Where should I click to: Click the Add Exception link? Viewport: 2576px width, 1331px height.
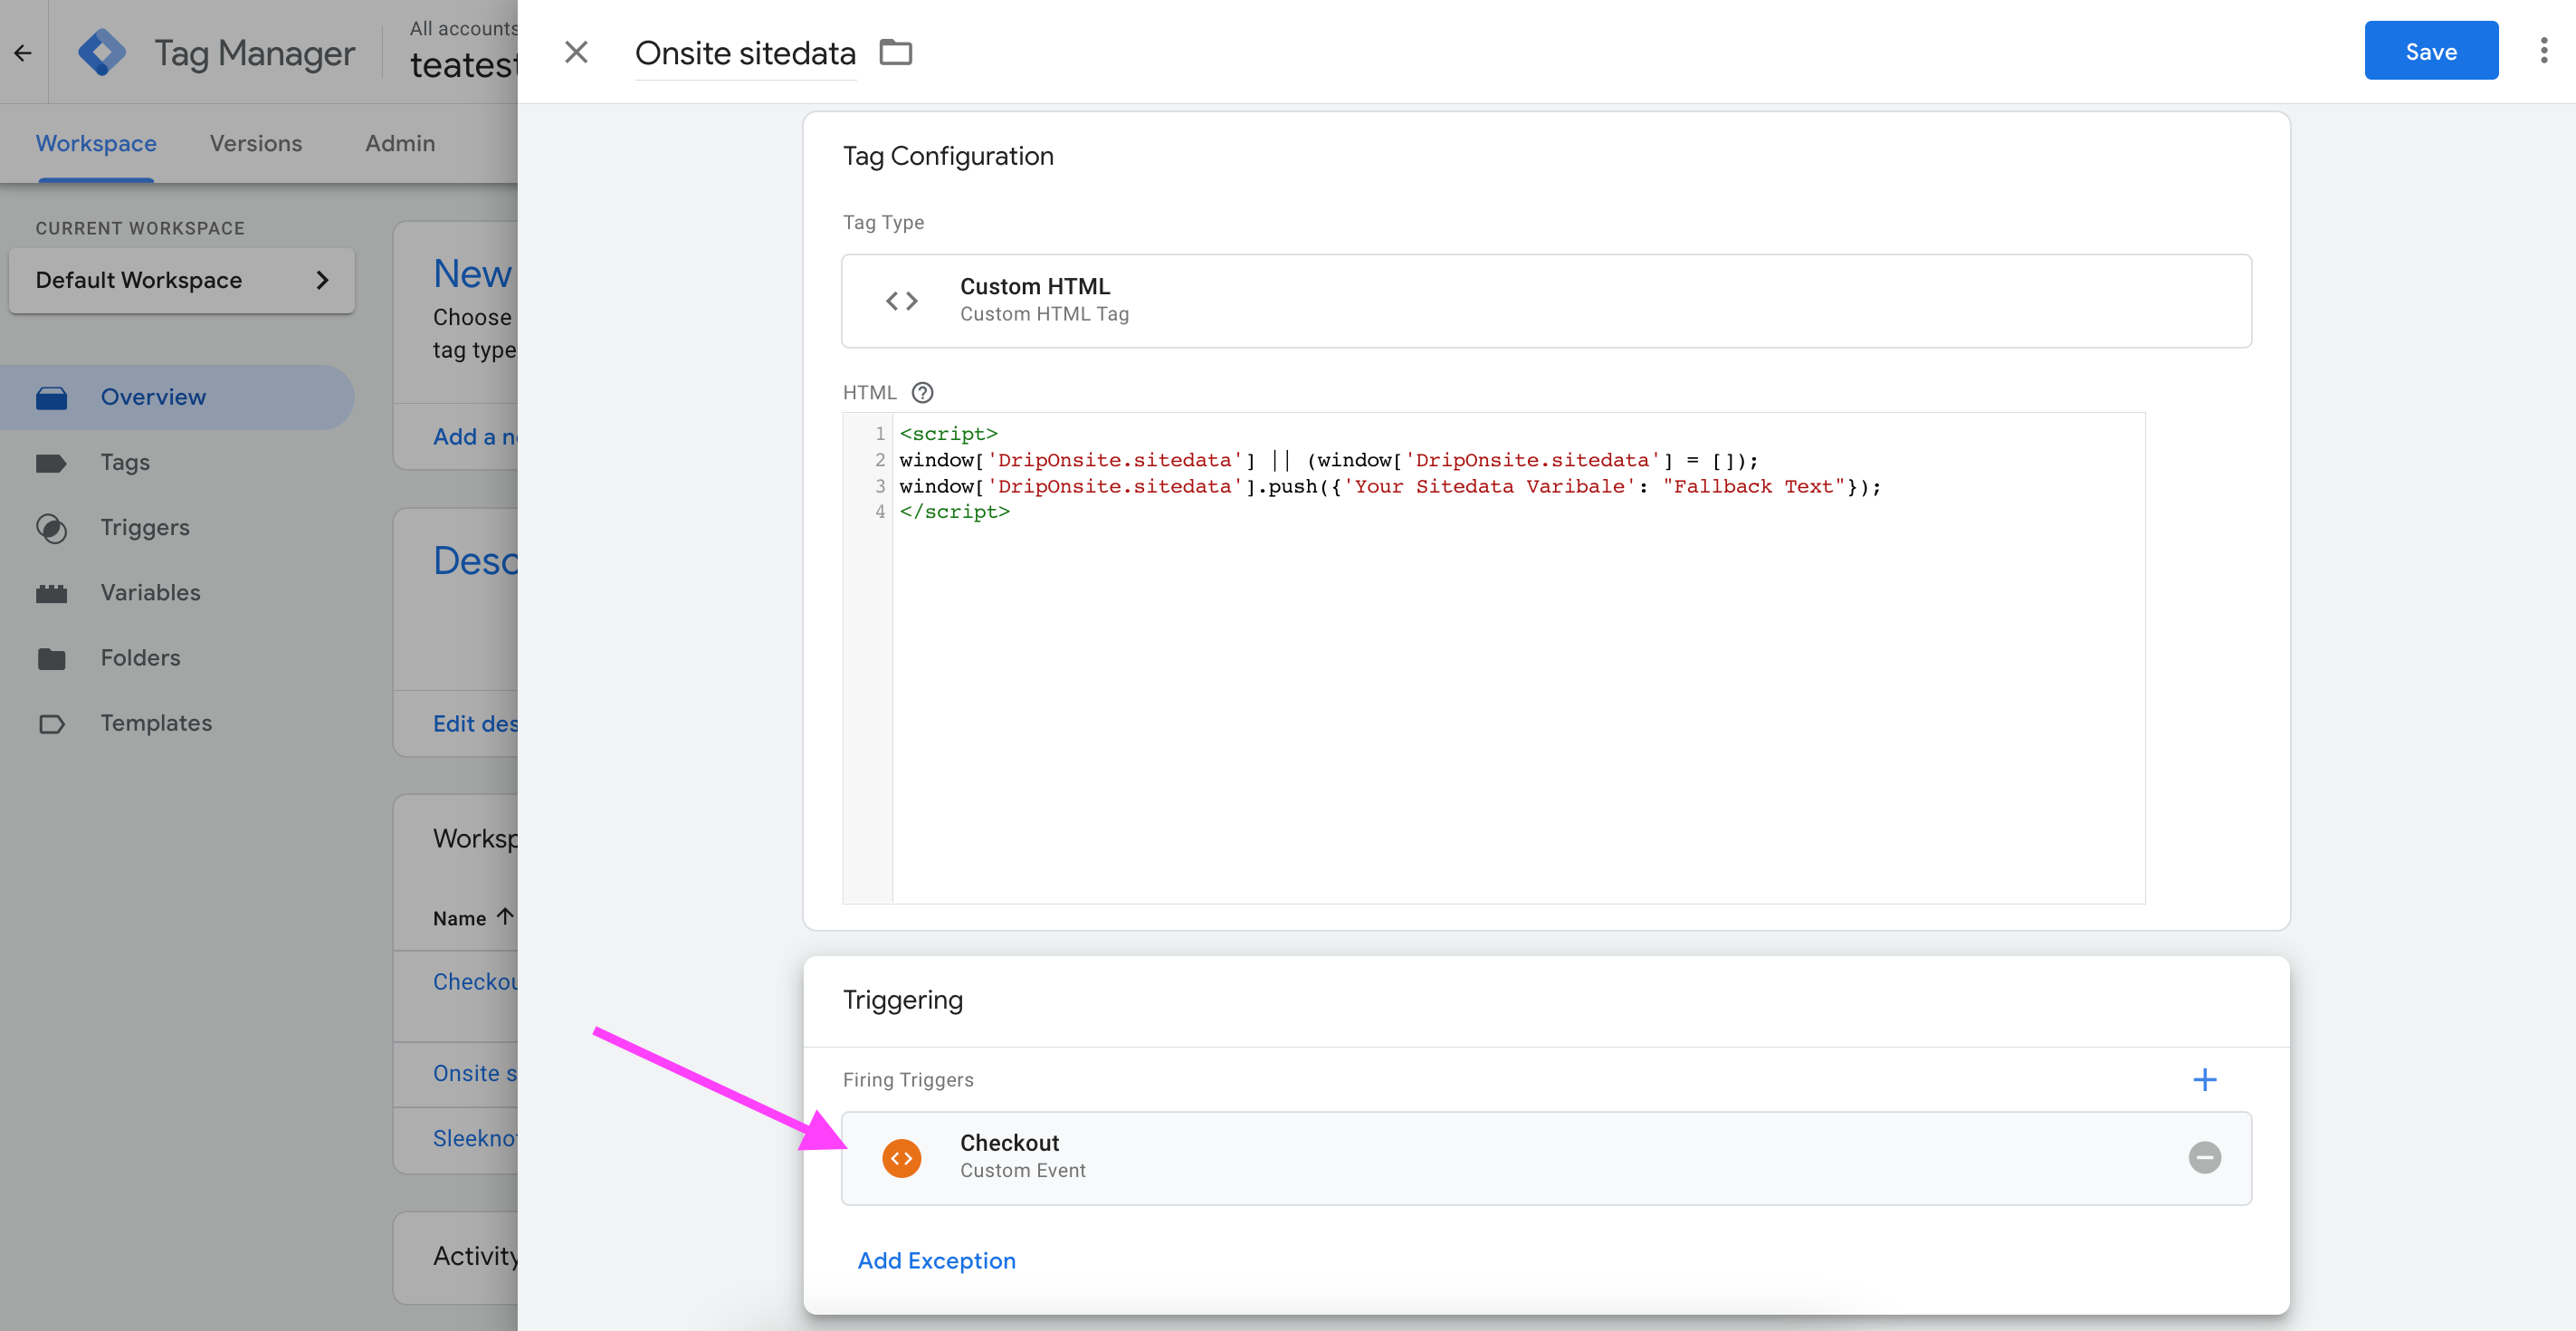pos(936,1260)
